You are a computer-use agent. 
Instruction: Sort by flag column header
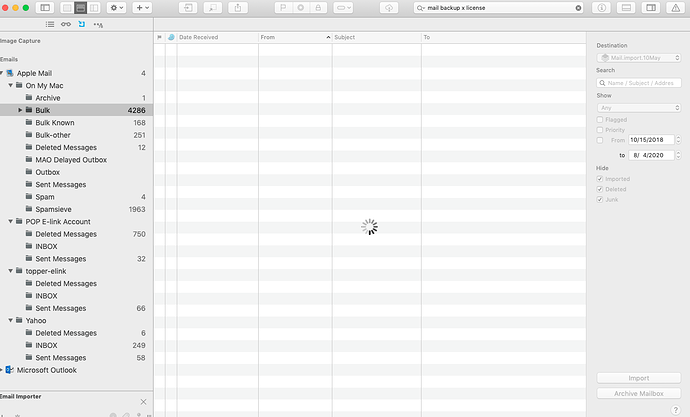(x=159, y=37)
